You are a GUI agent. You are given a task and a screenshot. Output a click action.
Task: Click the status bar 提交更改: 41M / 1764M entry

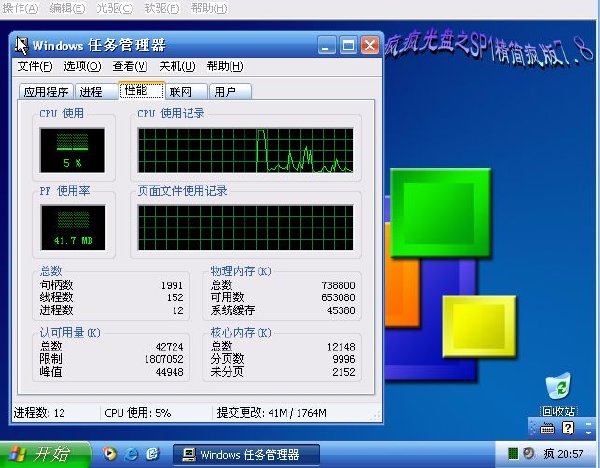(x=271, y=413)
